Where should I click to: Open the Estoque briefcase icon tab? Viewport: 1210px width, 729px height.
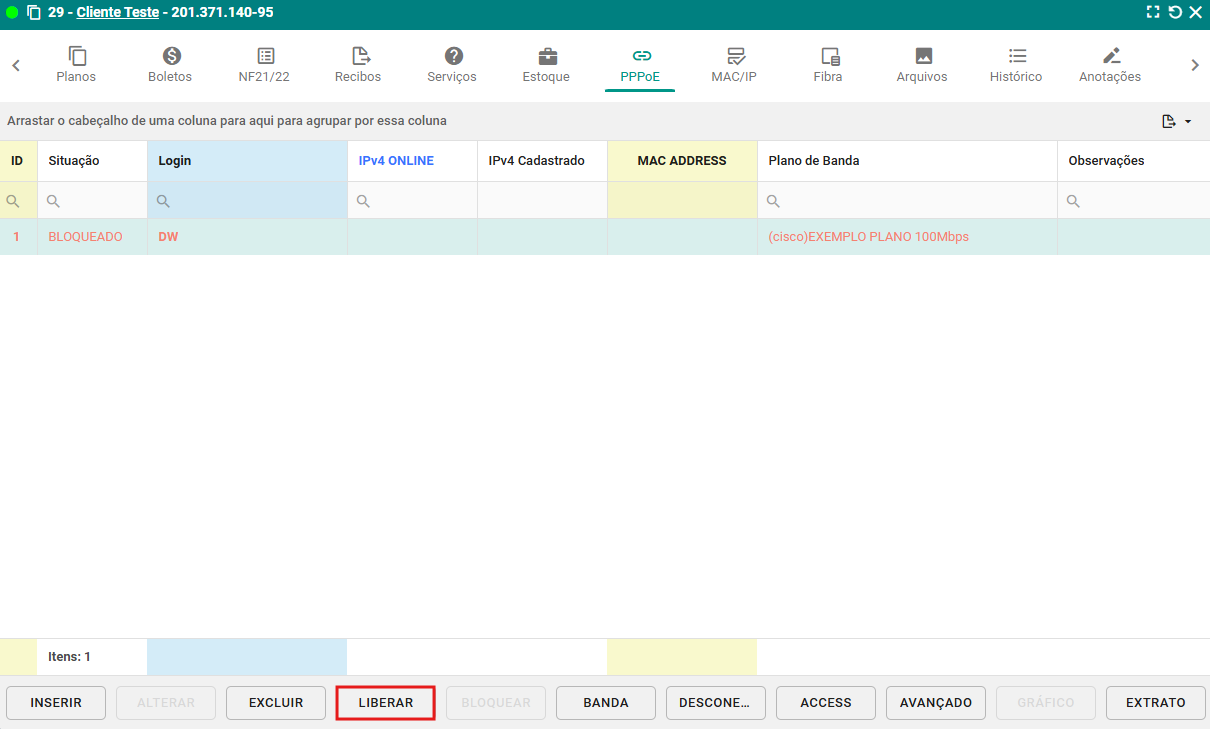tap(546, 65)
